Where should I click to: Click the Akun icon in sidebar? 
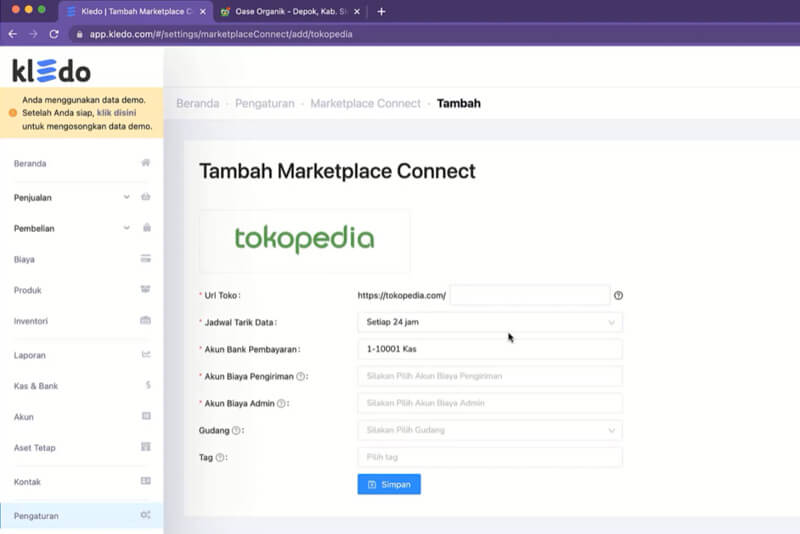click(x=146, y=416)
